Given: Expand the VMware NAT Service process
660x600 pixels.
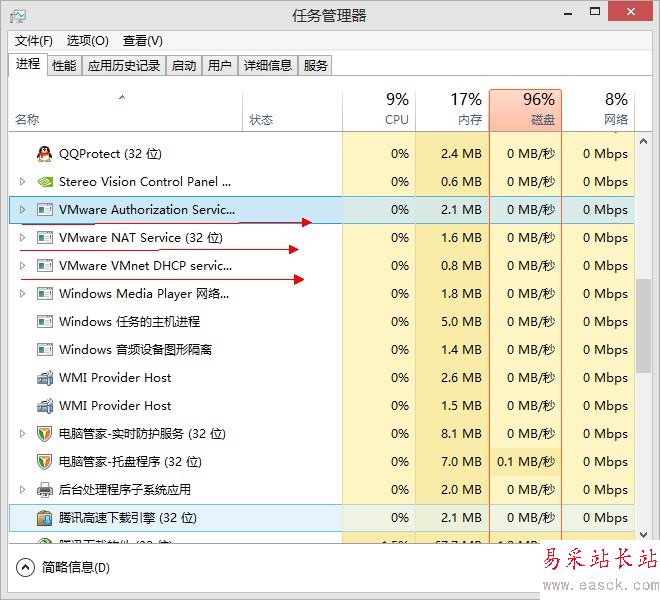Looking at the screenshot, I should tap(23, 237).
